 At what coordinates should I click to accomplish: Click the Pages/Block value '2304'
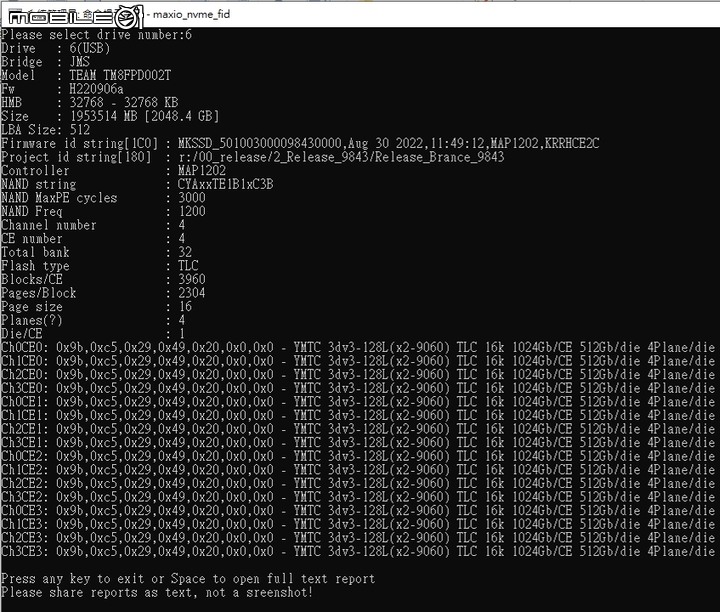(192, 293)
